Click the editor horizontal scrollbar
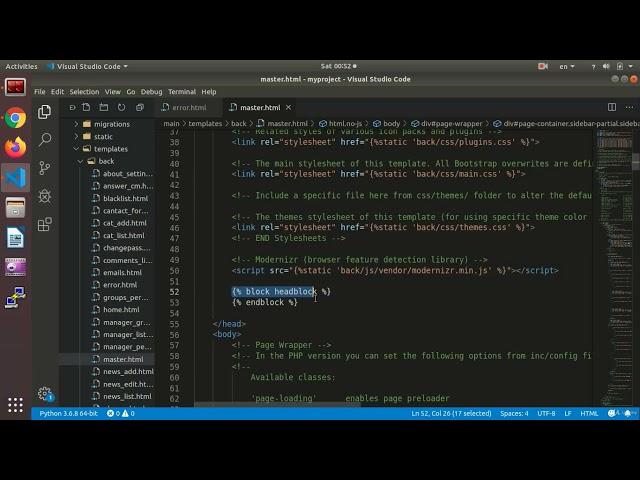 [x=277, y=405]
